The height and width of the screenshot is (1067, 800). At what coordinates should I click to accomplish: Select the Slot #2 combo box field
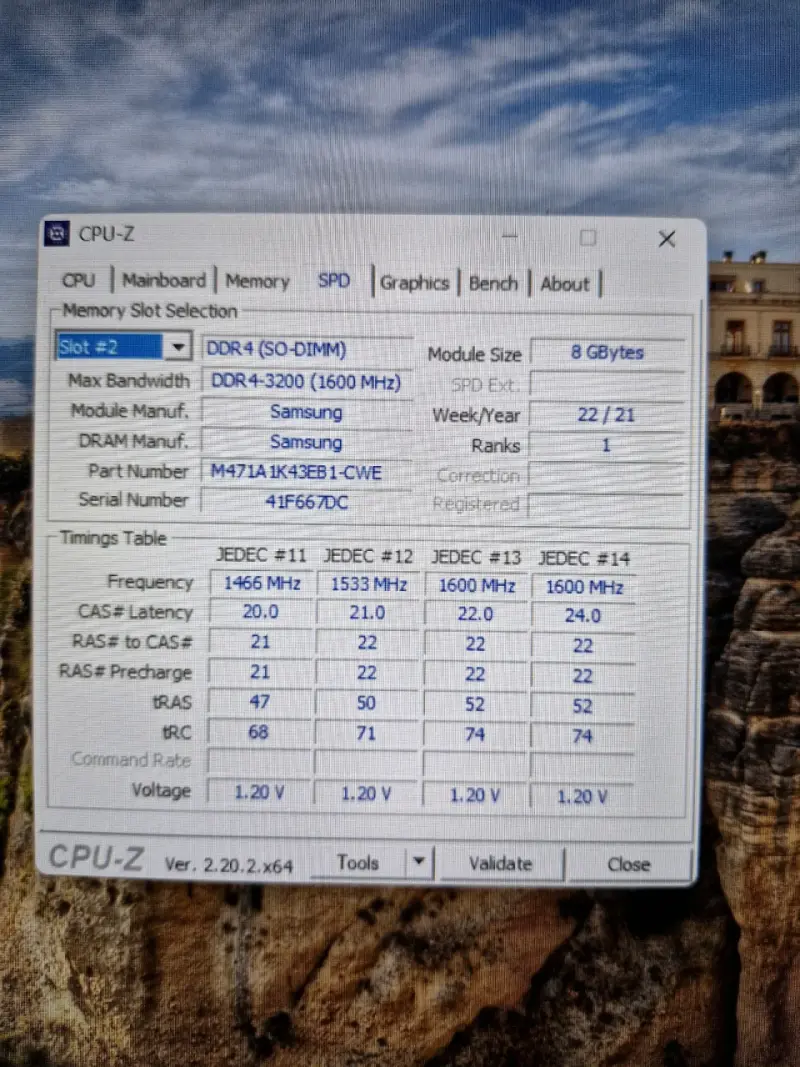(x=124, y=347)
